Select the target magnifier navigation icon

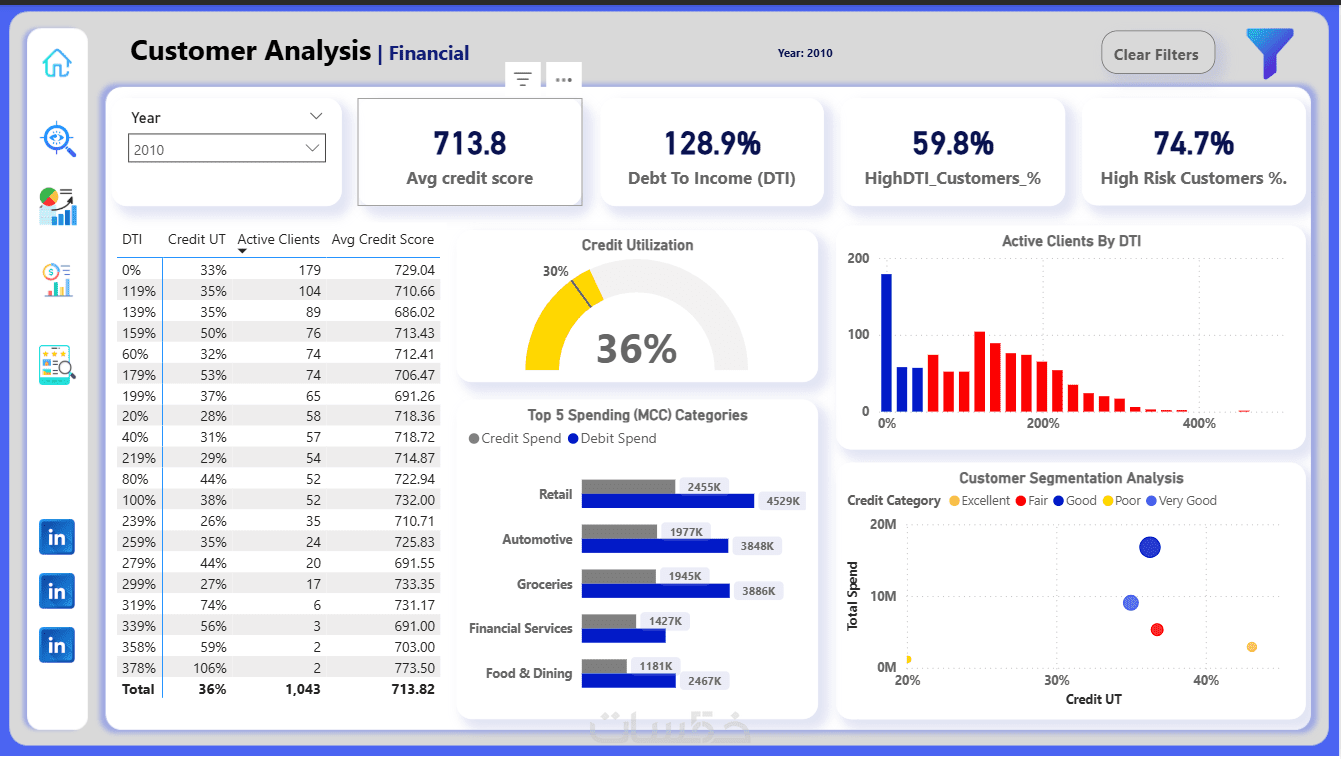(x=58, y=138)
